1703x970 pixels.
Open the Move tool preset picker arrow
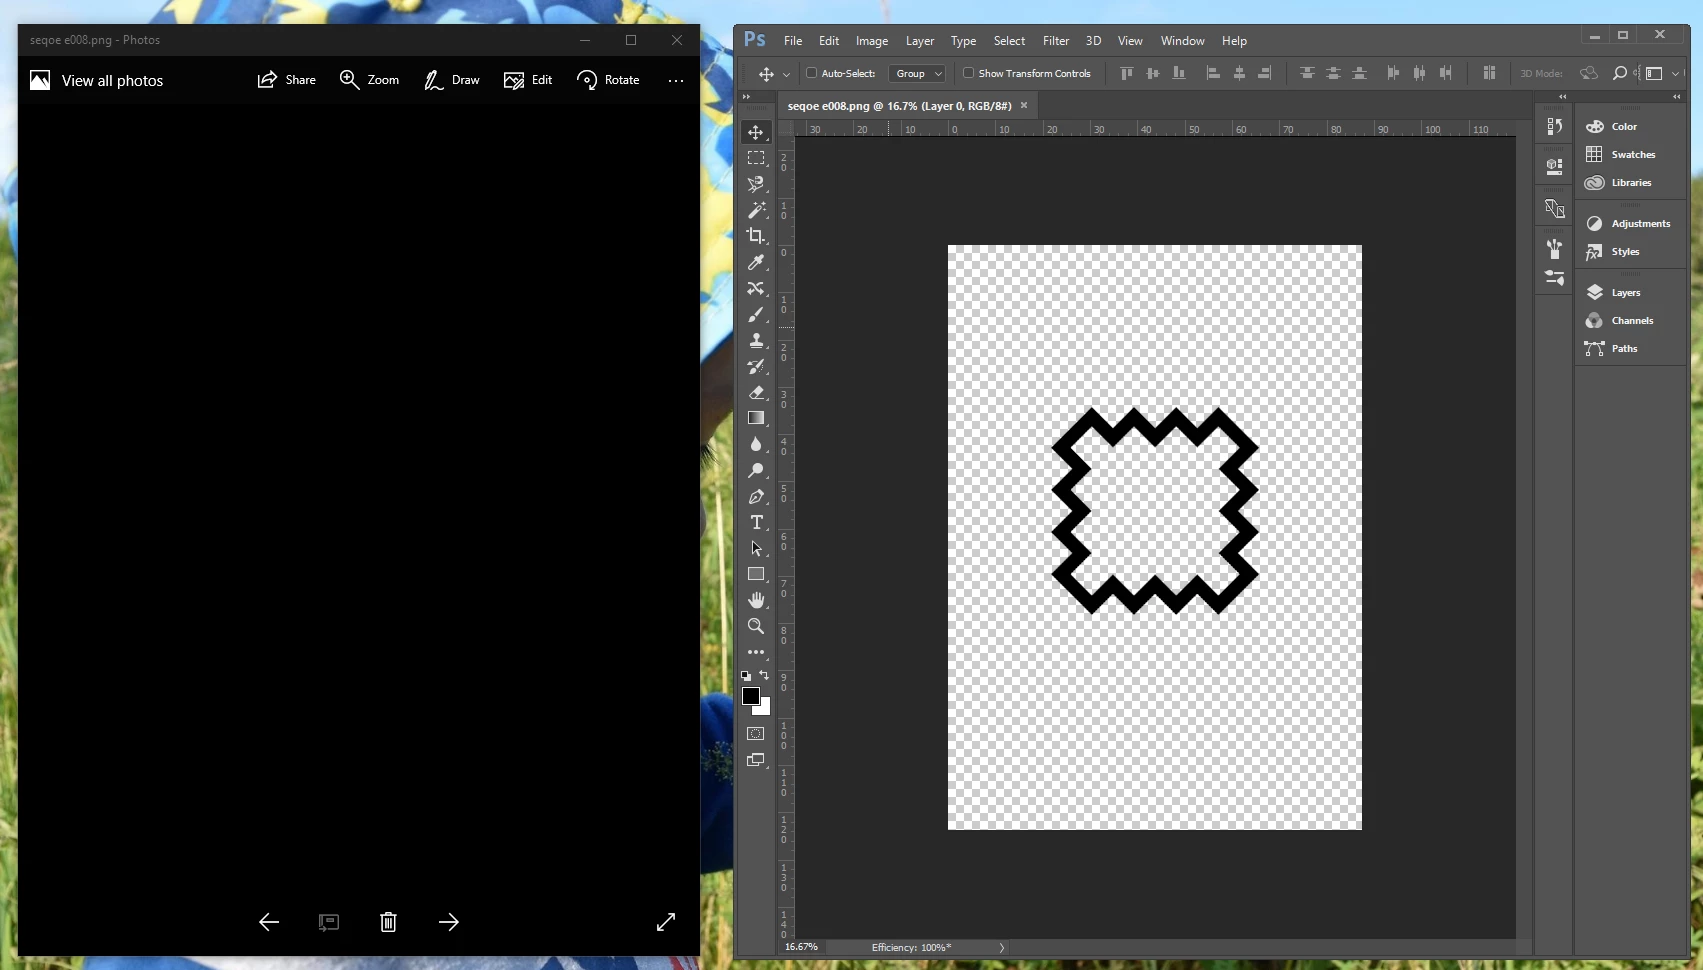[786, 74]
